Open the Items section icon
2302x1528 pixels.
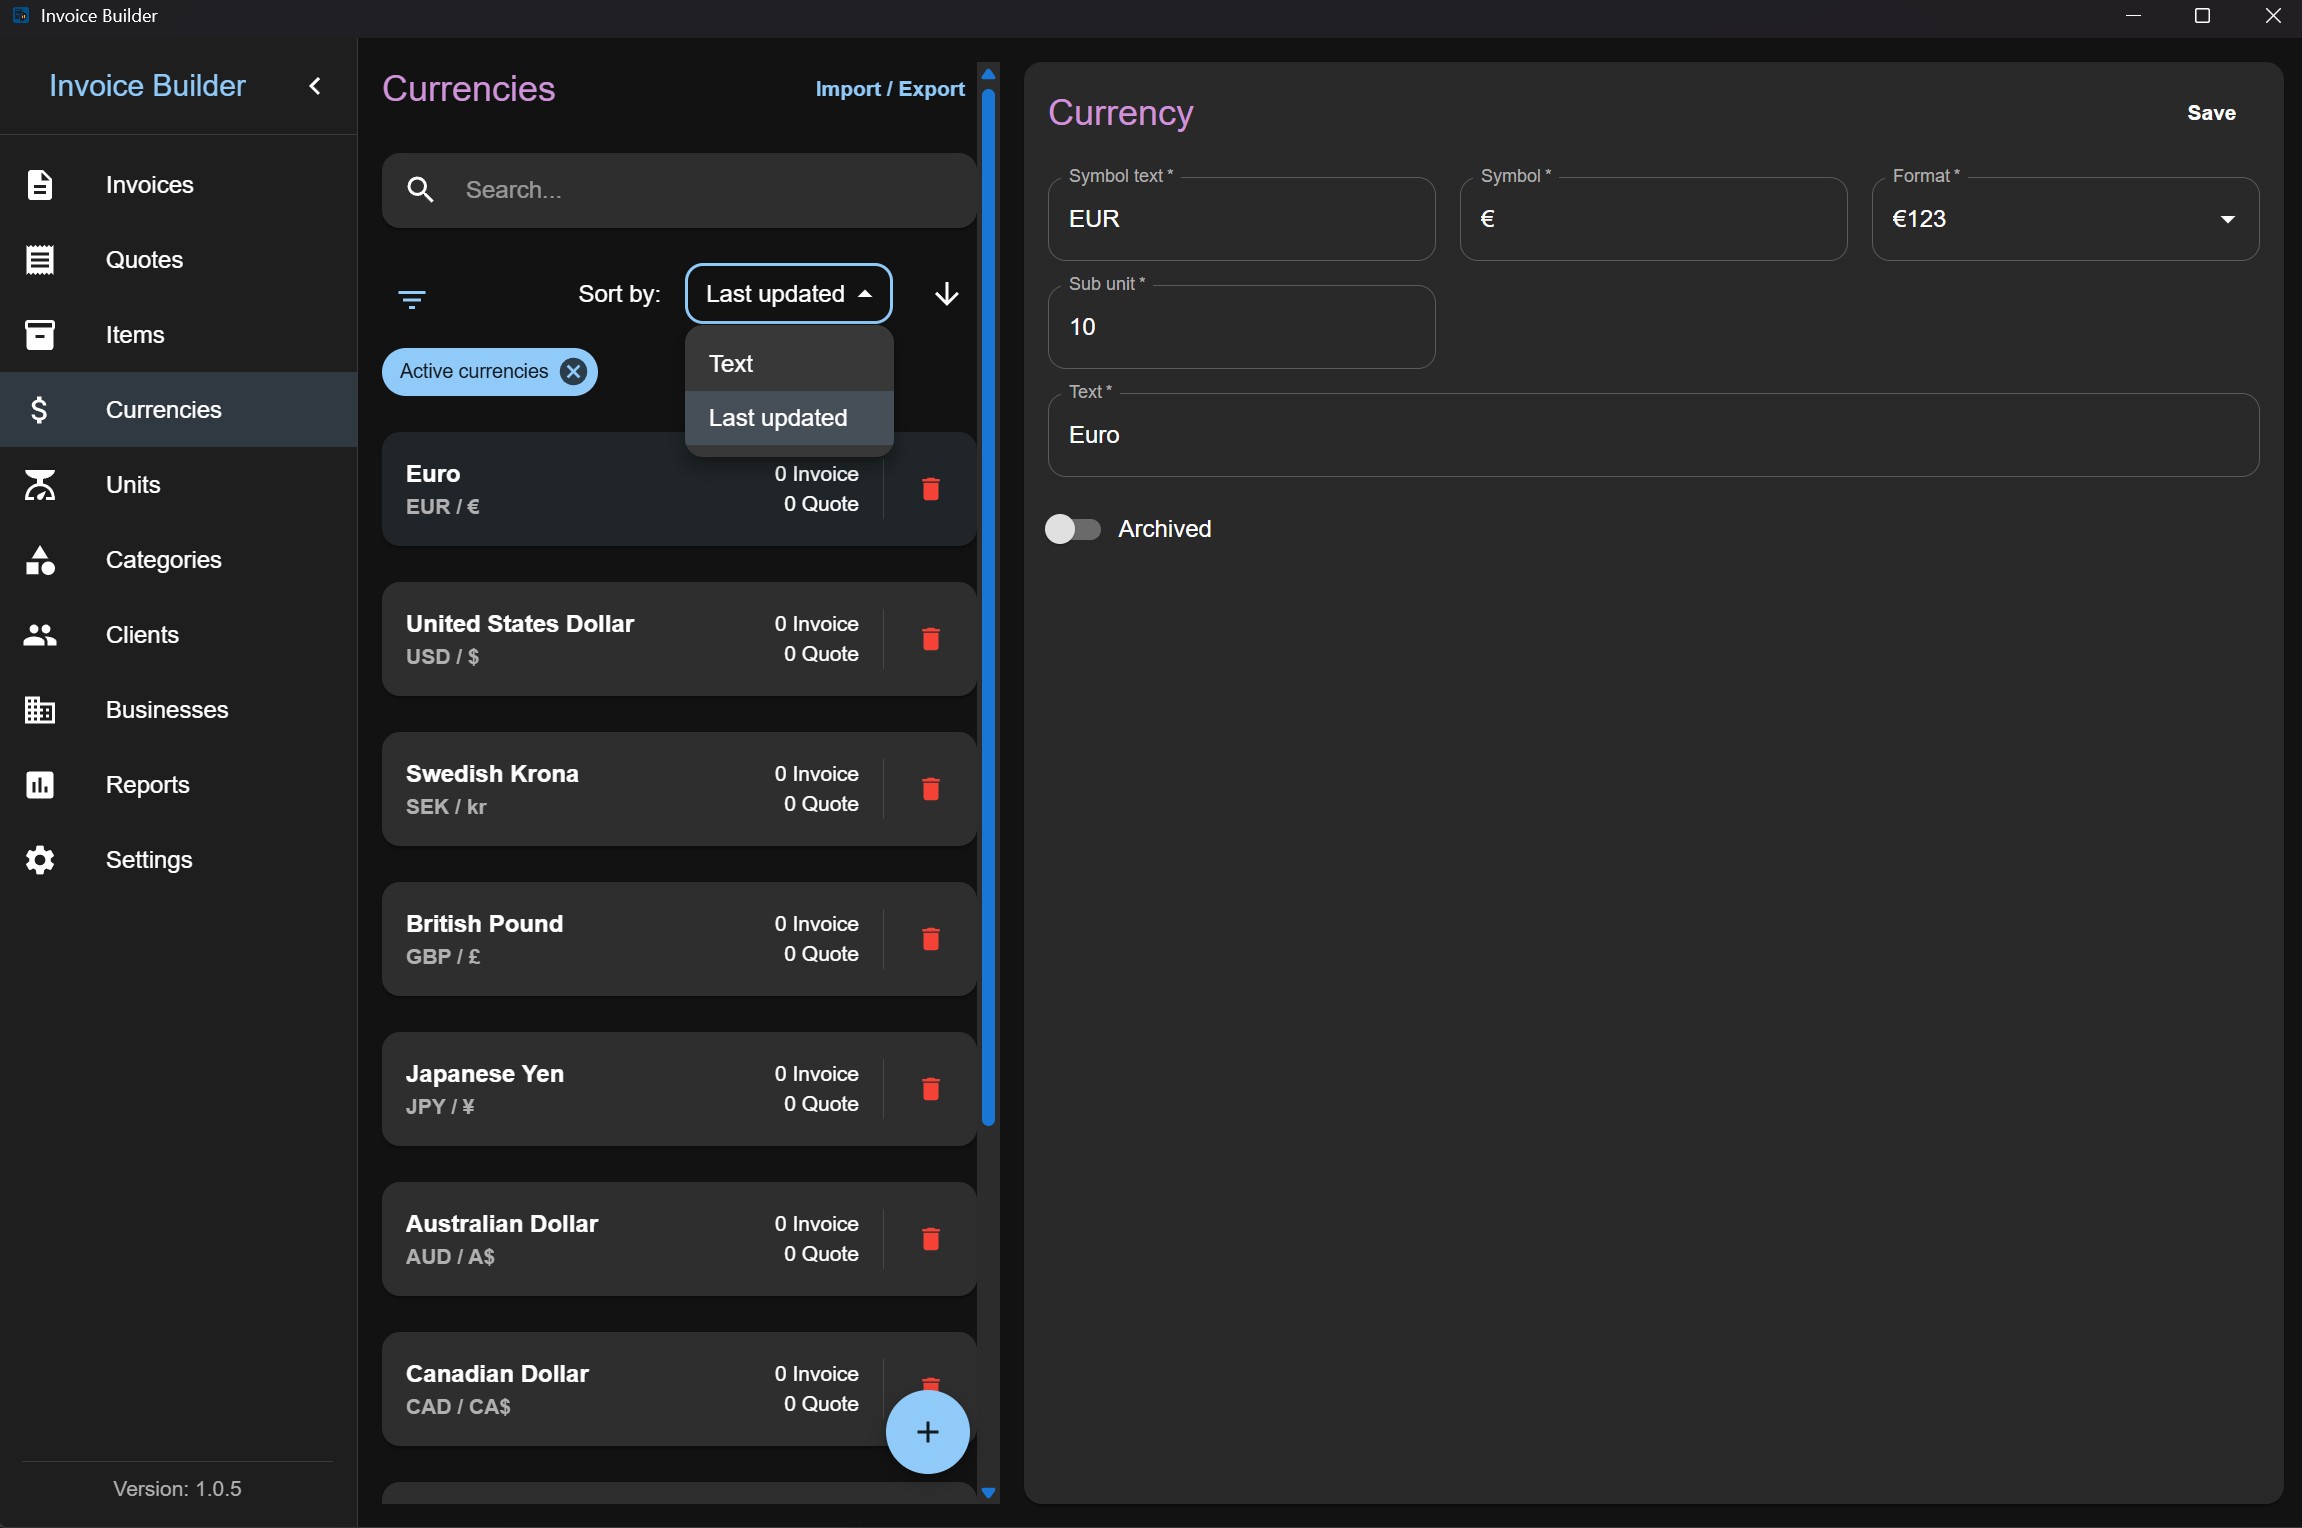[x=40, y=335]
